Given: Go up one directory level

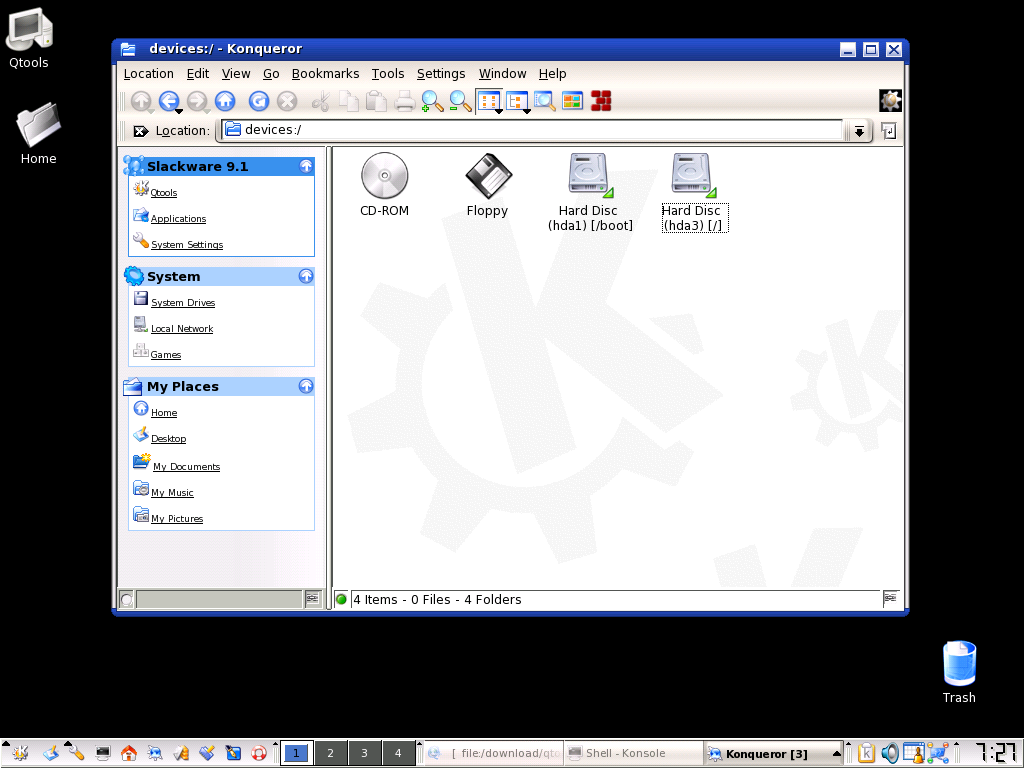Looking at the screenshot, I should pyautogui.click(x=141, y=101).
